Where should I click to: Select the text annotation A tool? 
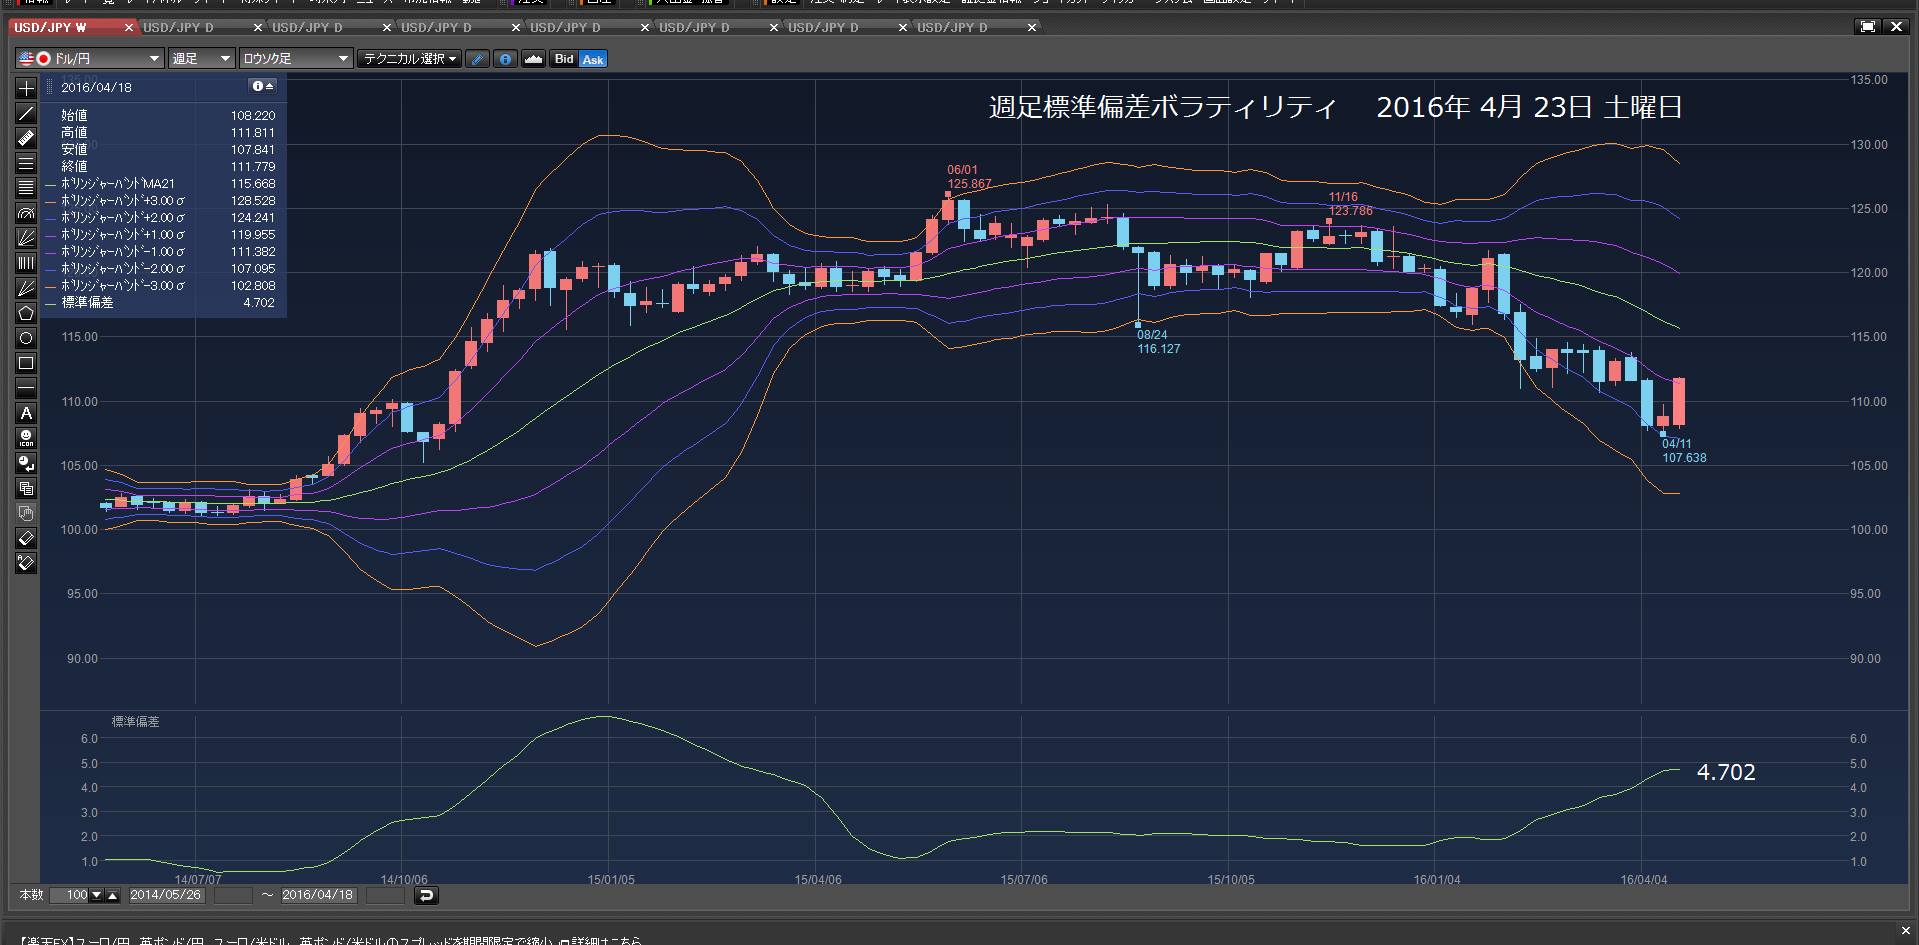pos(26,413)
